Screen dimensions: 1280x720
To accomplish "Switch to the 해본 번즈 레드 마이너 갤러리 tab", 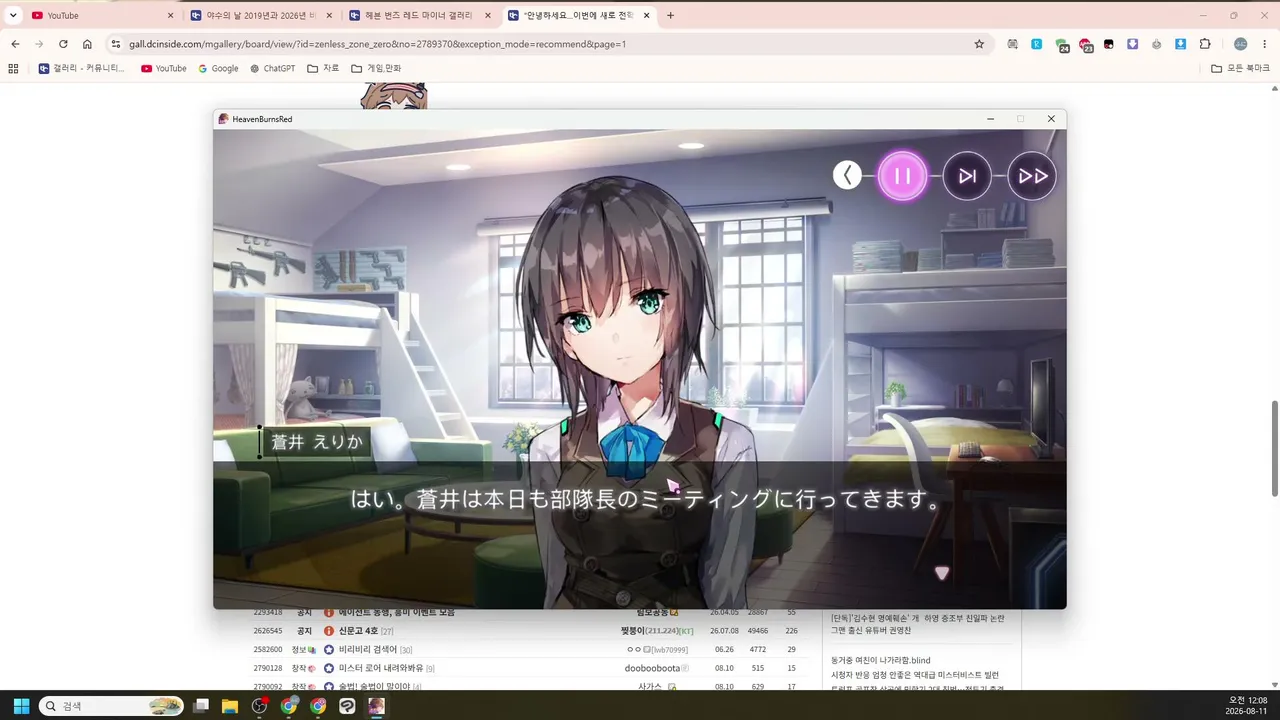I will (x=419, y=15).
